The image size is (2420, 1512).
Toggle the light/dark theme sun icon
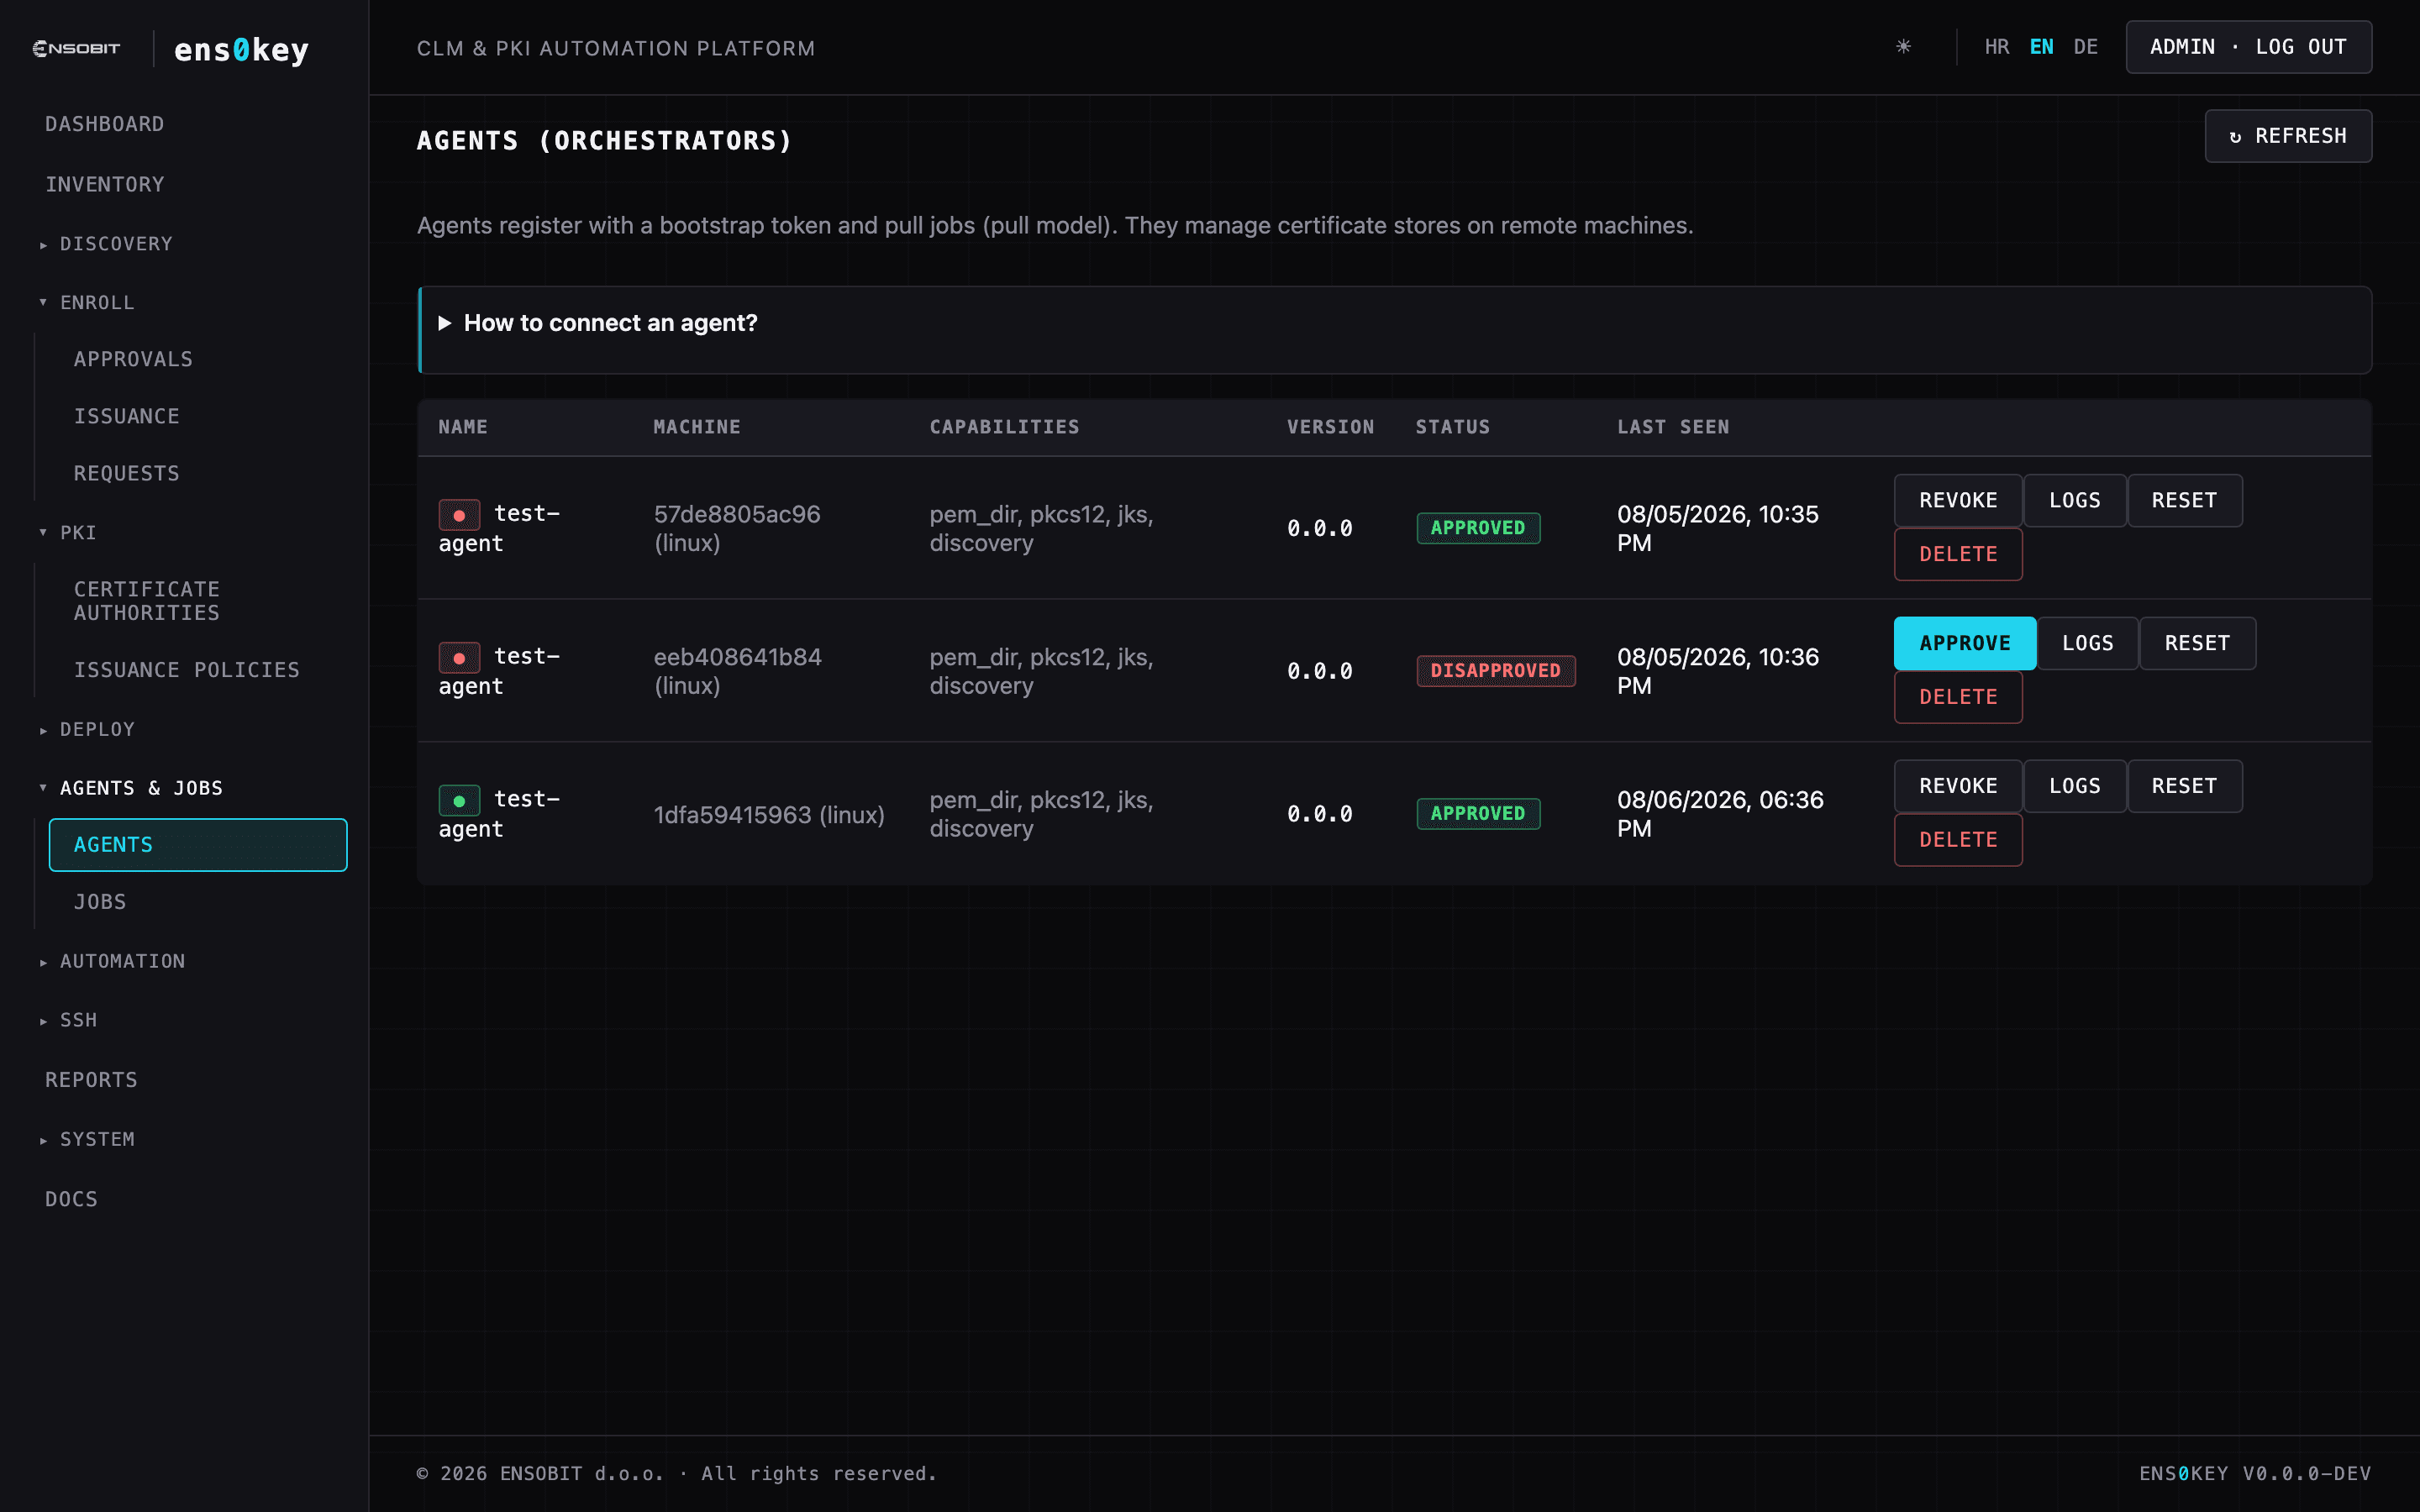tap(1903, 47)
